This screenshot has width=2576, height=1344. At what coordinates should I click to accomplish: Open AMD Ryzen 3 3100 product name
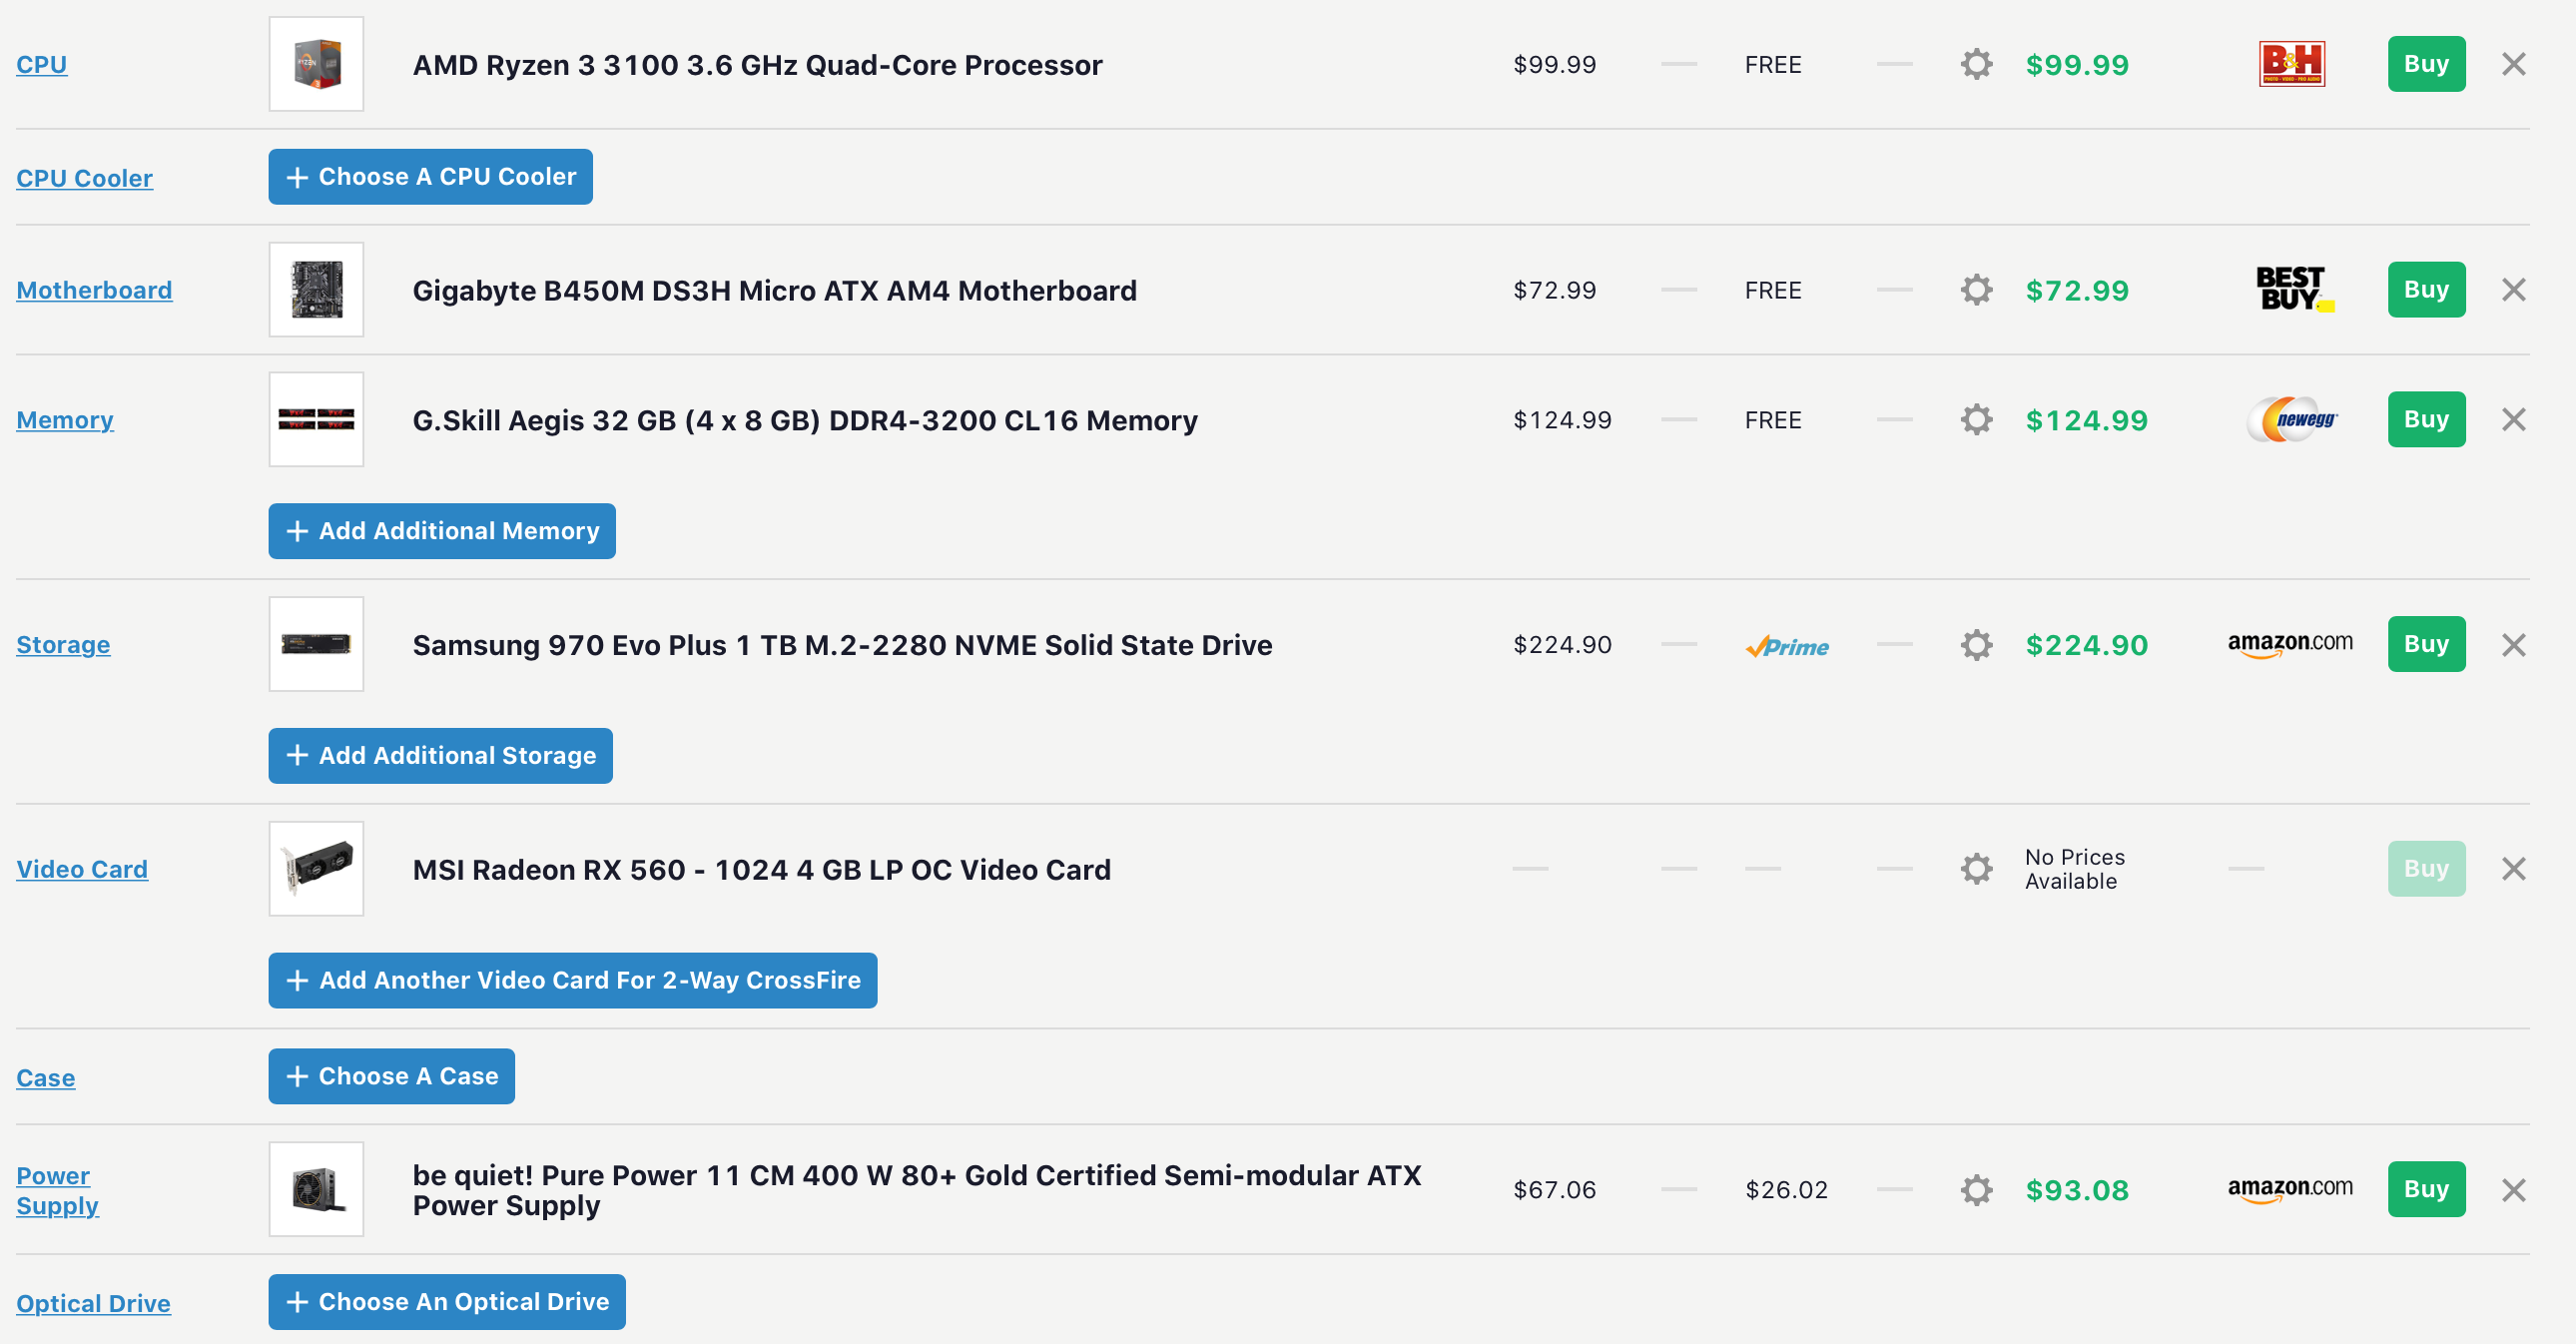(757, 65)
